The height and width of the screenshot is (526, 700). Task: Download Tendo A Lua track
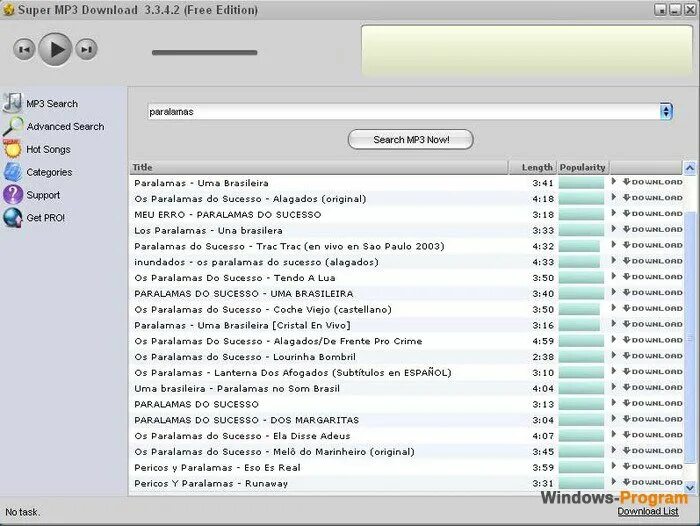click(652, 277)
